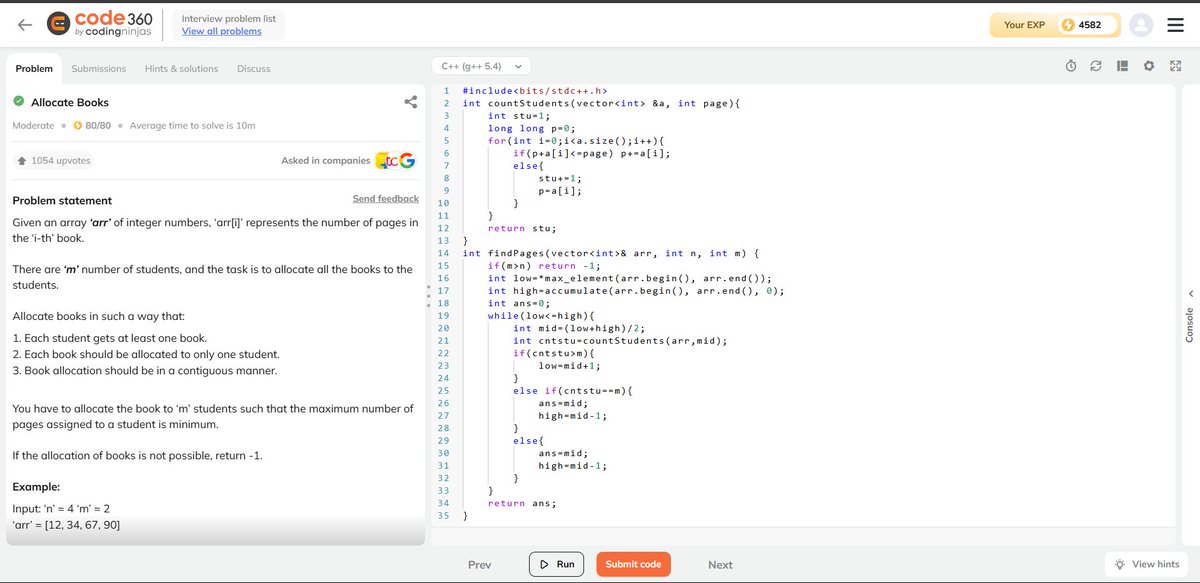Click the 'return stu;' line
1200x583 pixels.
(521, 228)
